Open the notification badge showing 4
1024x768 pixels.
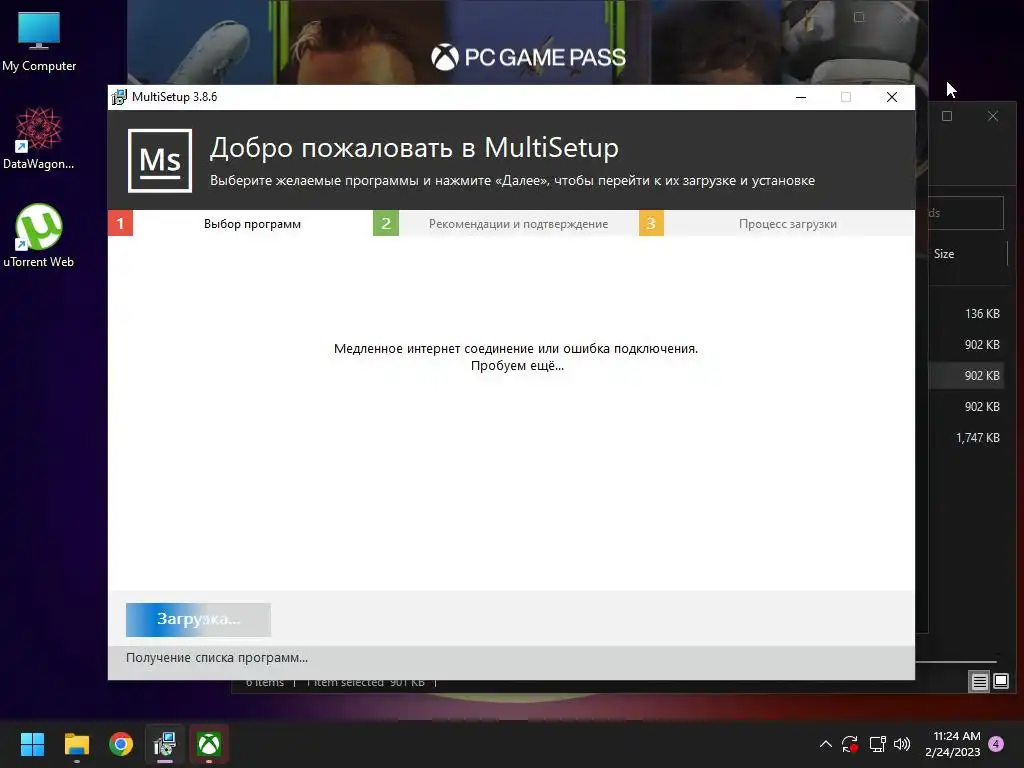click(996, 743)
